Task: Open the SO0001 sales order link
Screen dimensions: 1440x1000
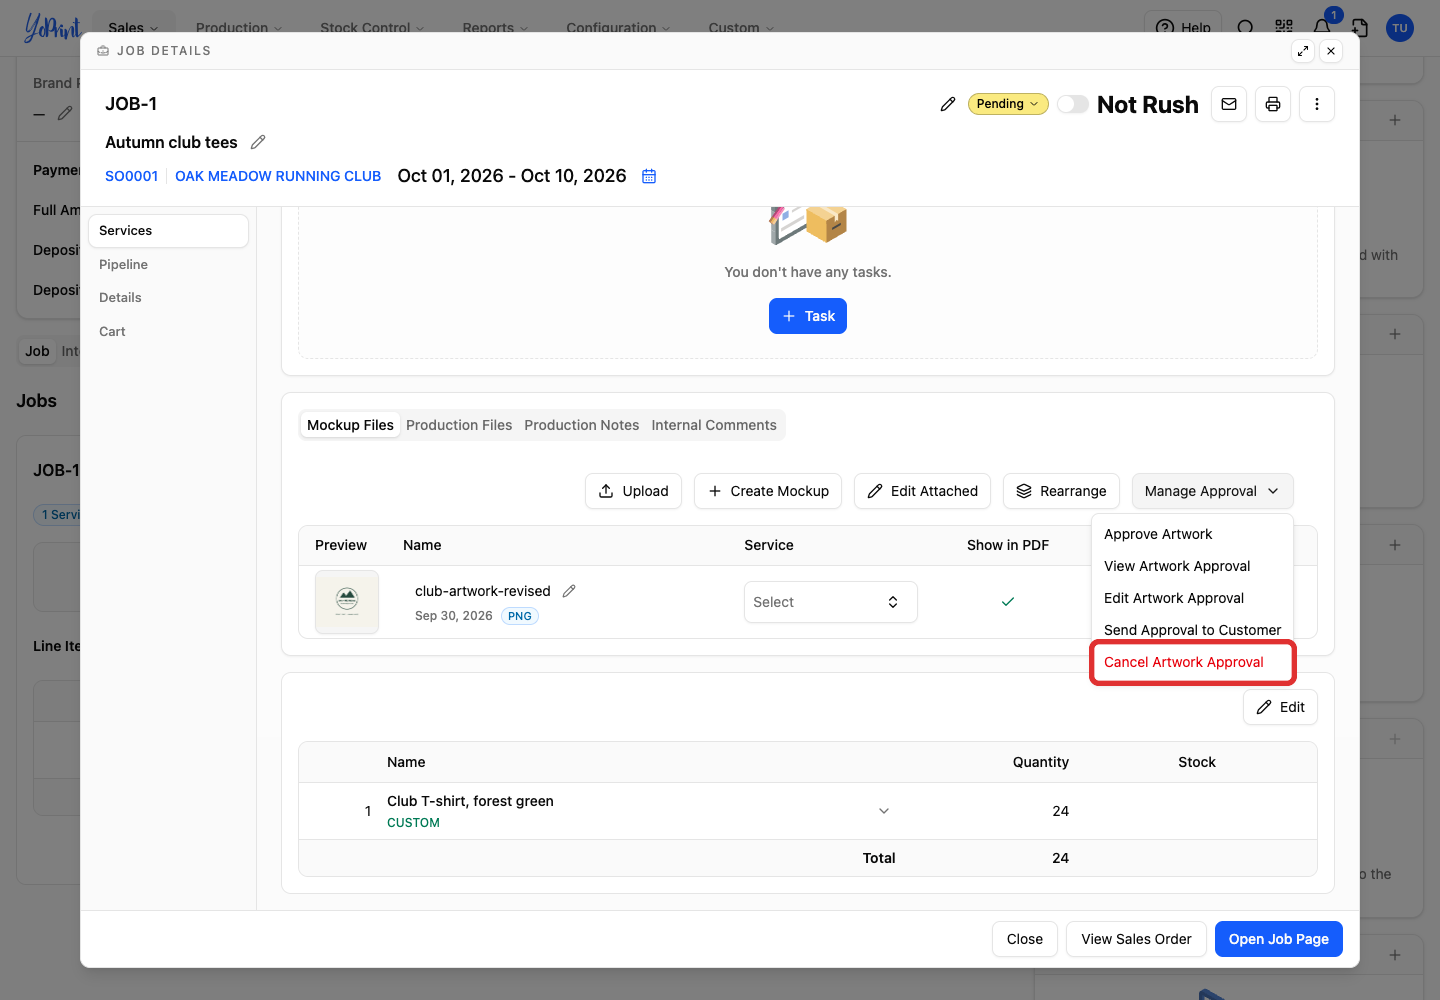Action: [x=132, y=176]
